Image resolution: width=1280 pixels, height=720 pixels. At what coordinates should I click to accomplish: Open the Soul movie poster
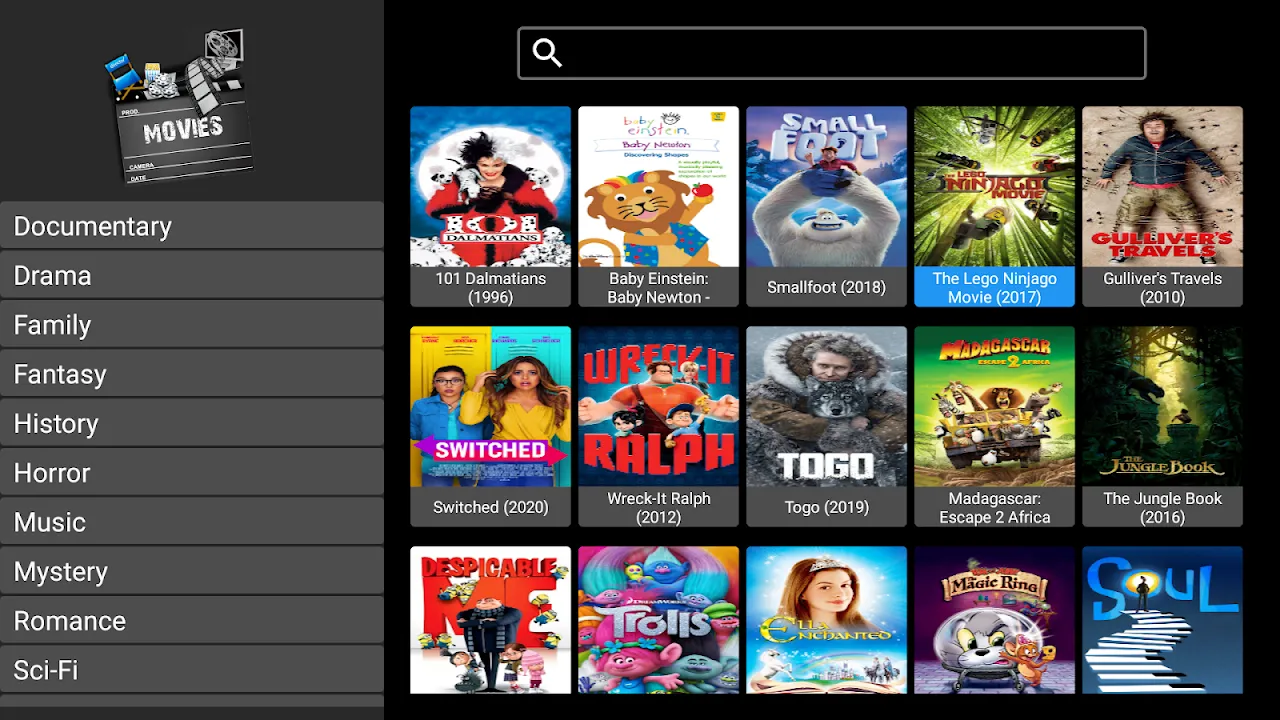pyautogui.click(x=1163, y=620)
